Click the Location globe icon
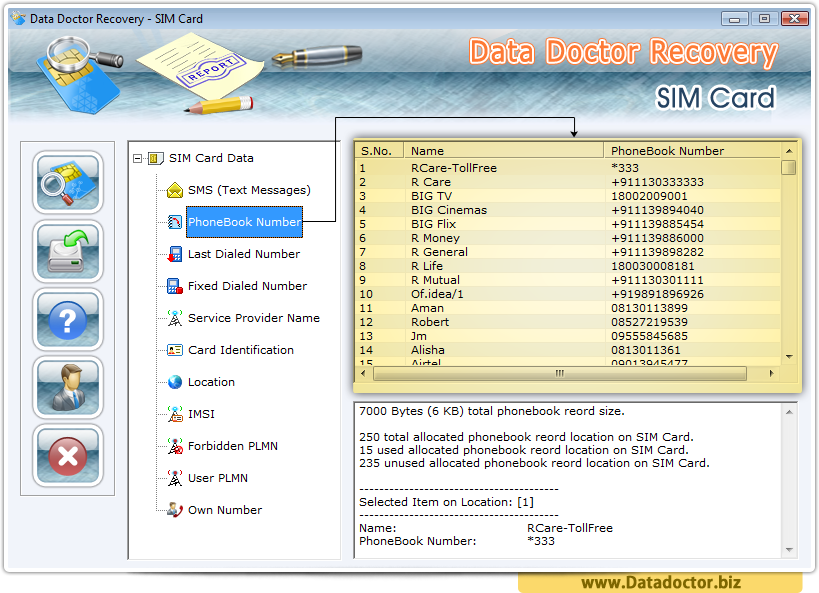The image size is (819, 593). coord(174,382)
